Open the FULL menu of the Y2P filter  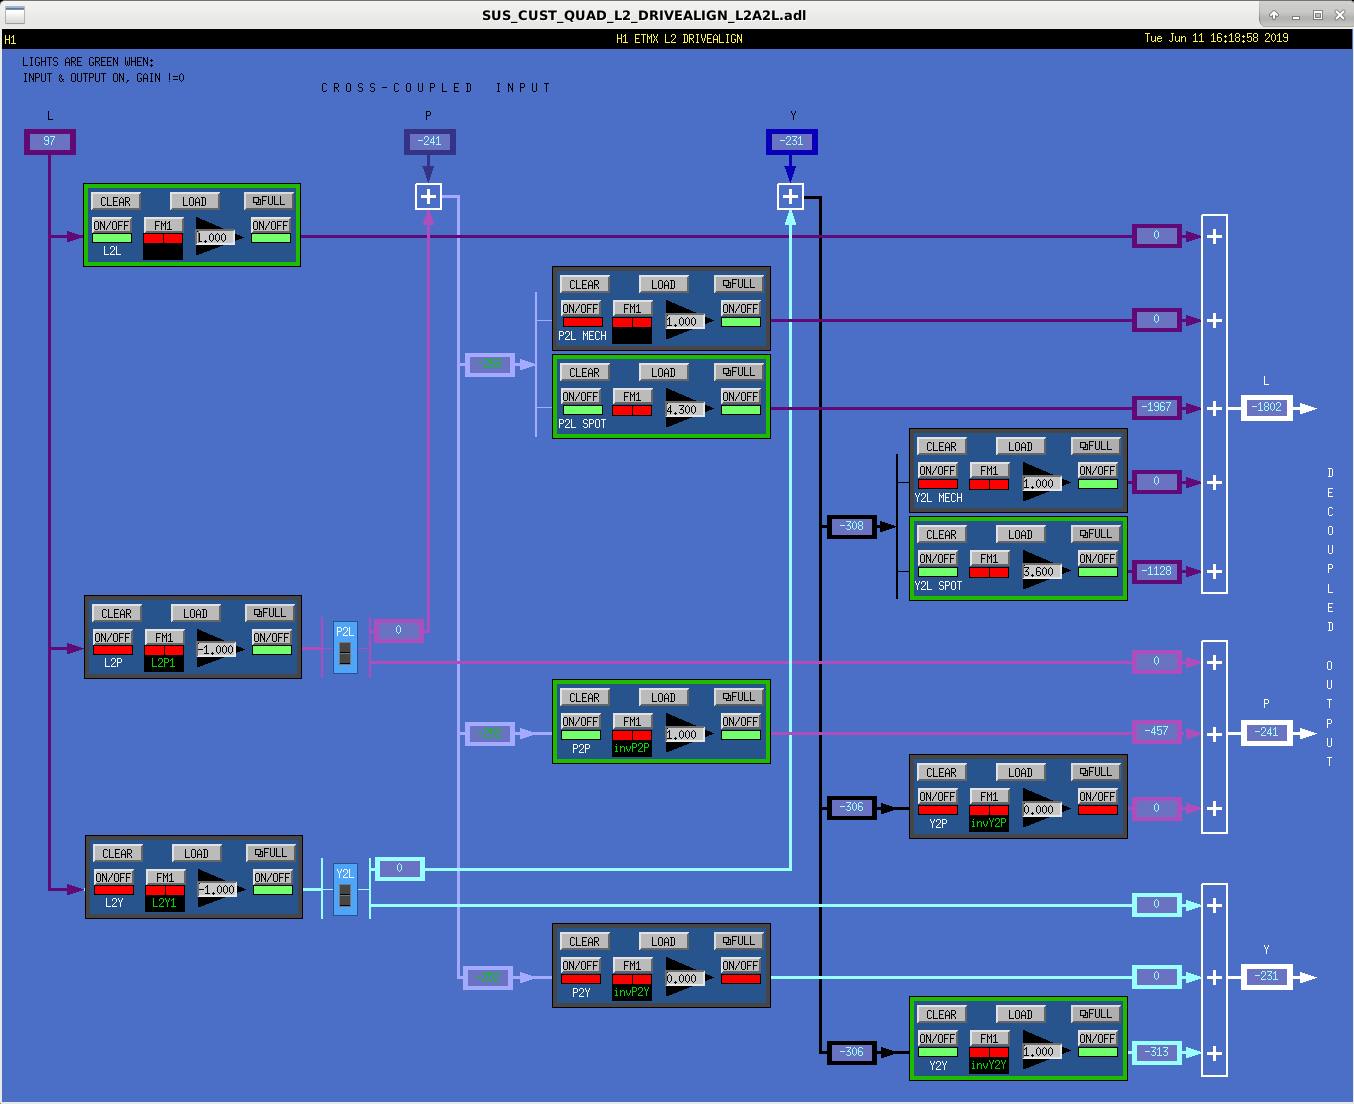point(1096,772)
